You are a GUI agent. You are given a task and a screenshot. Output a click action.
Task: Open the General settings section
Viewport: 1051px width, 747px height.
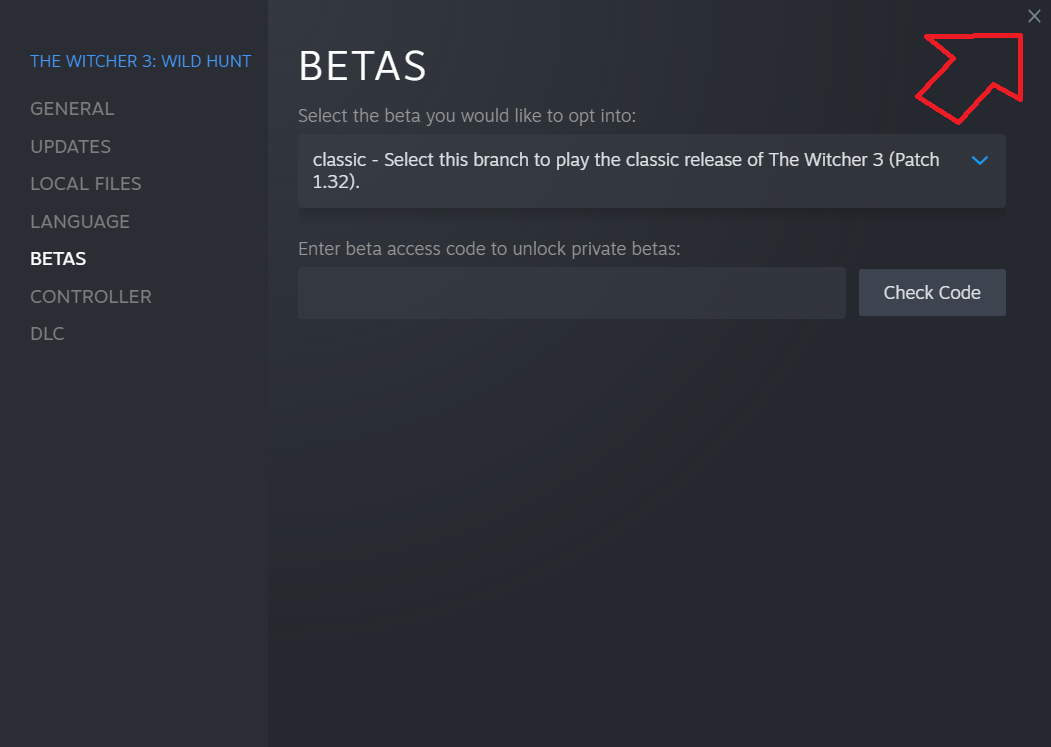(x=72, y=109)
